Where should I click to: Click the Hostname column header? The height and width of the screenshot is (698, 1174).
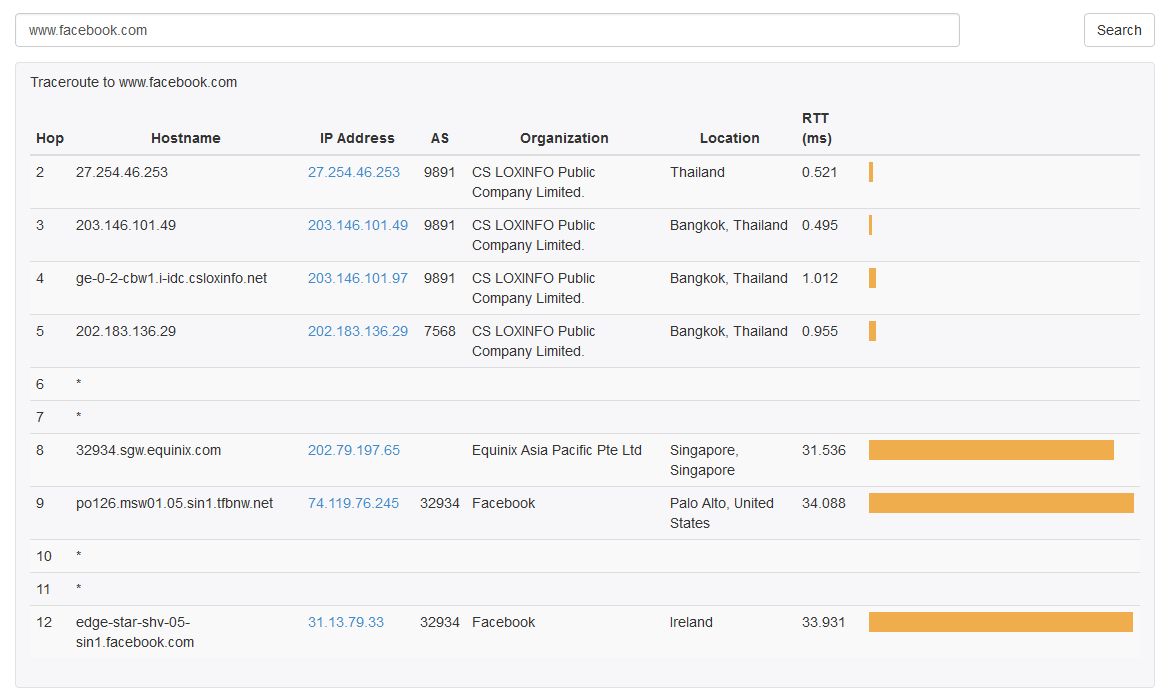pyautogui.click(x=186, y=138)
